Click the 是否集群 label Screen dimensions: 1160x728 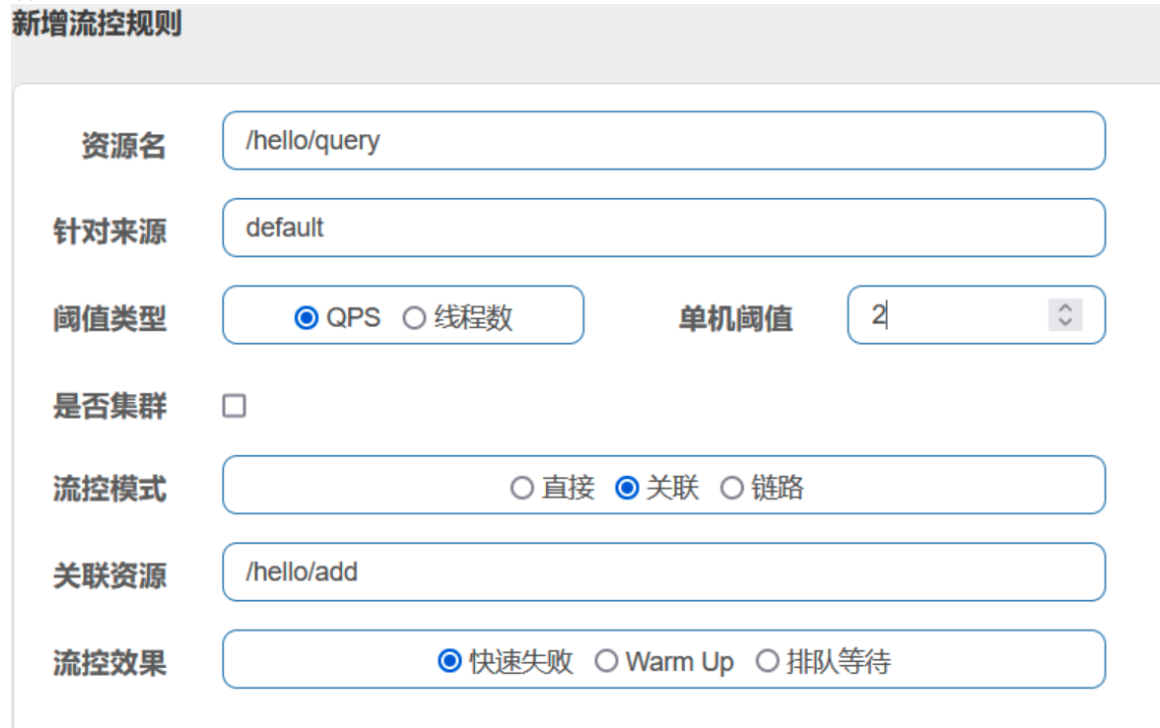click(x=109, y=406)
